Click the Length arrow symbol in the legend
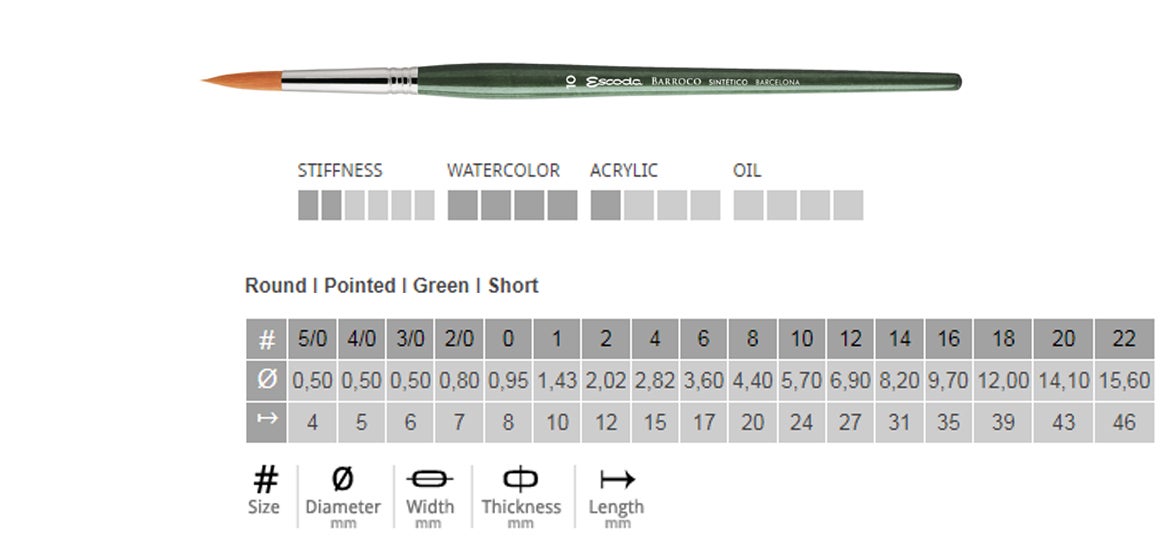The width and height of the screenshot is (1167, 558). (616, 480)
